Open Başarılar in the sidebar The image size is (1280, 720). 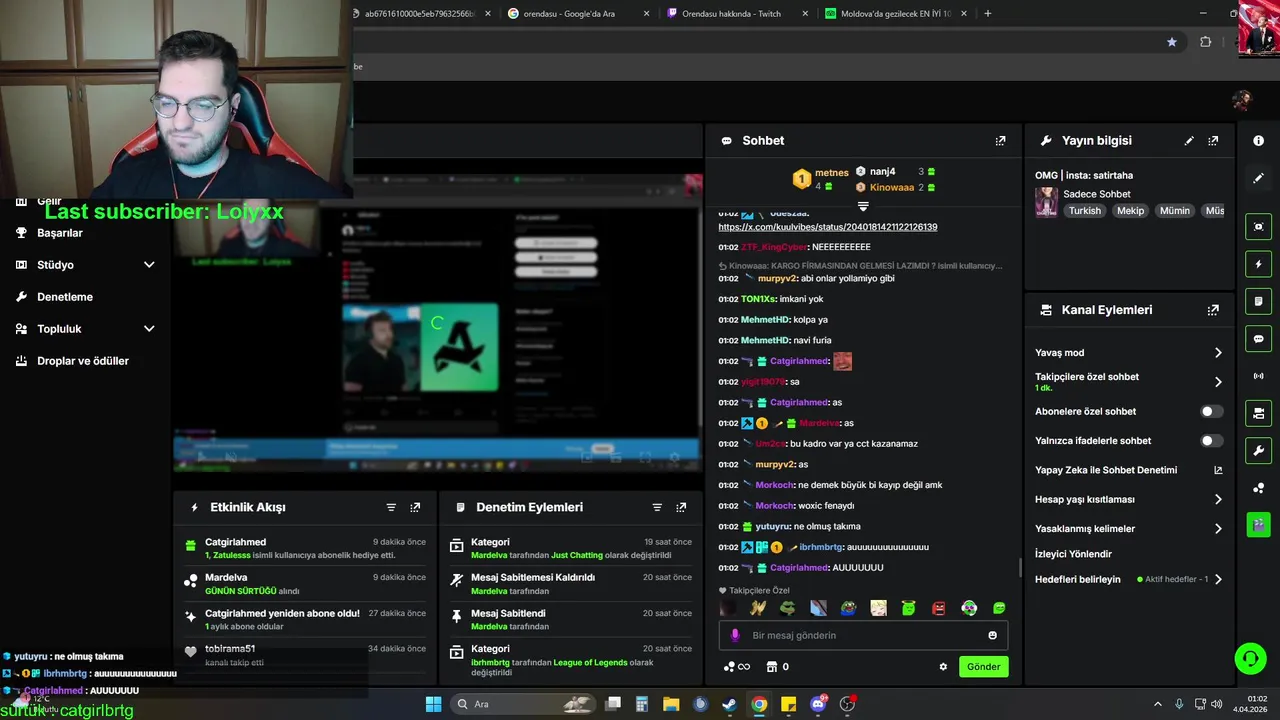(x=60, y=233)
